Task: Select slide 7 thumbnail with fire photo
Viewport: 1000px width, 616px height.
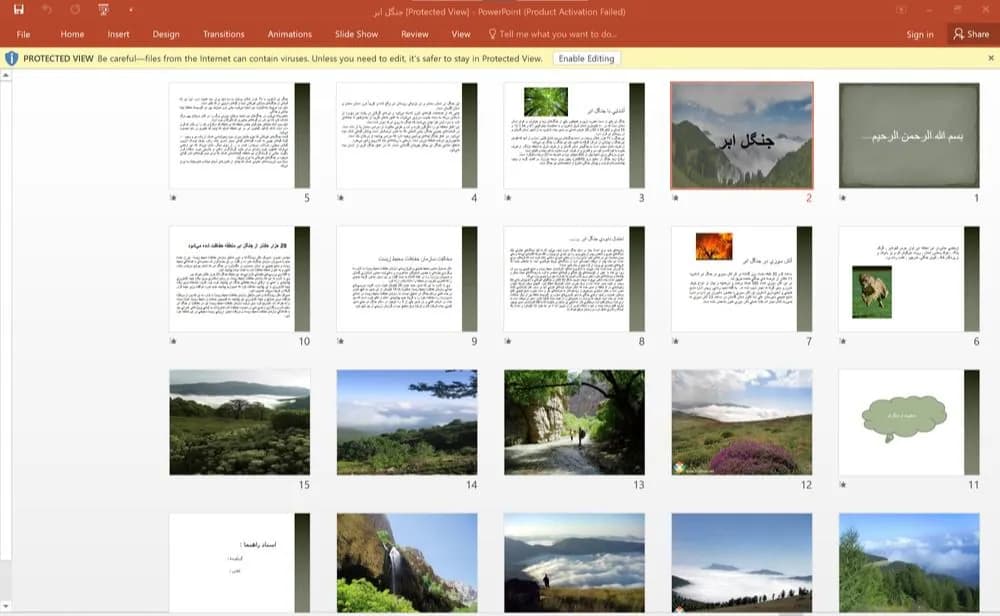Action: point(742,279)
